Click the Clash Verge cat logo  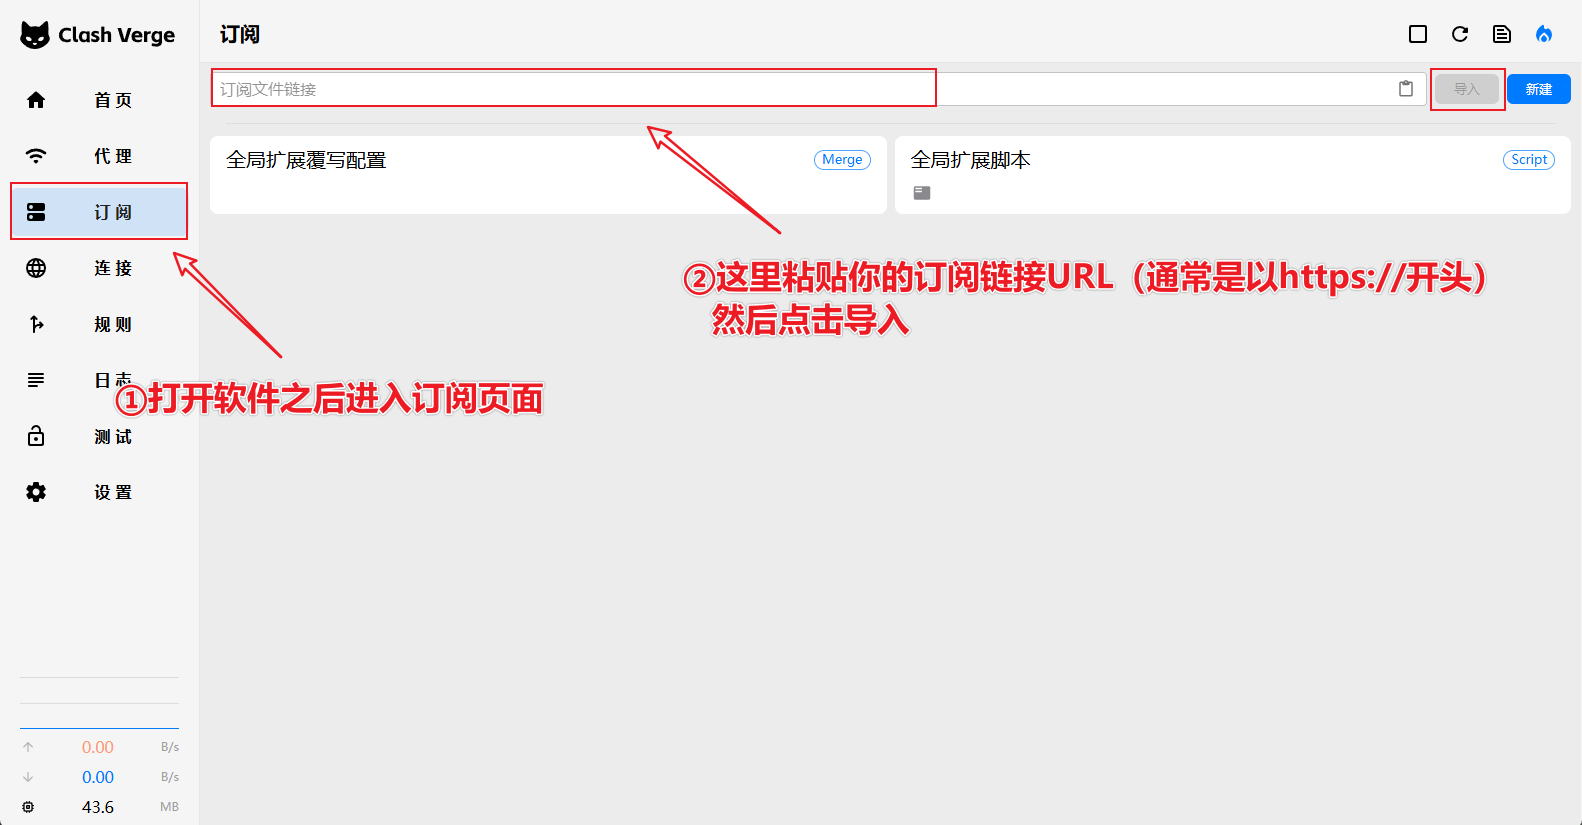pos(35,35)
